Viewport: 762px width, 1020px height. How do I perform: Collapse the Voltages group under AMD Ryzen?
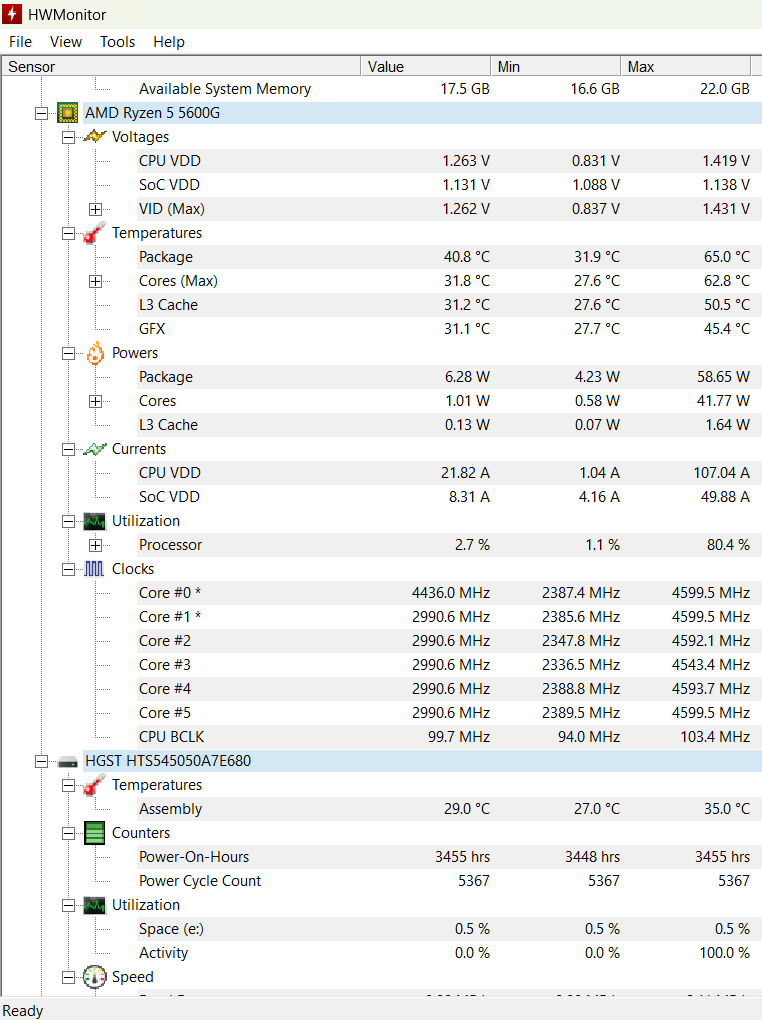click(x=68, y=137)
